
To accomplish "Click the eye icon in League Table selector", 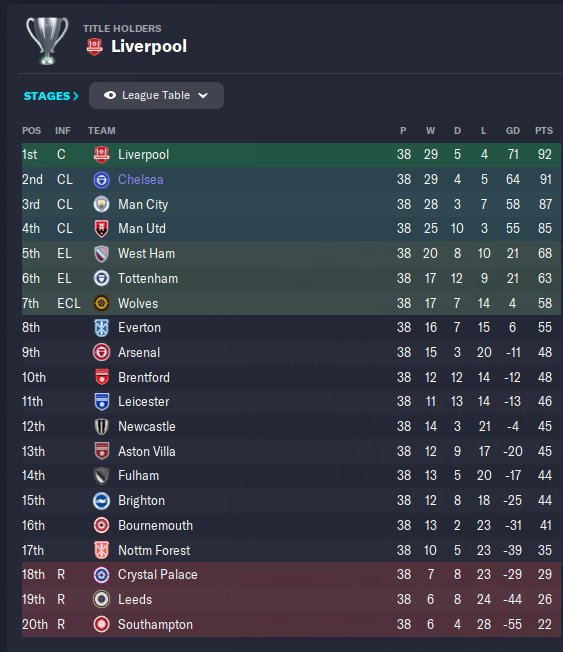I will coord(110,95).
